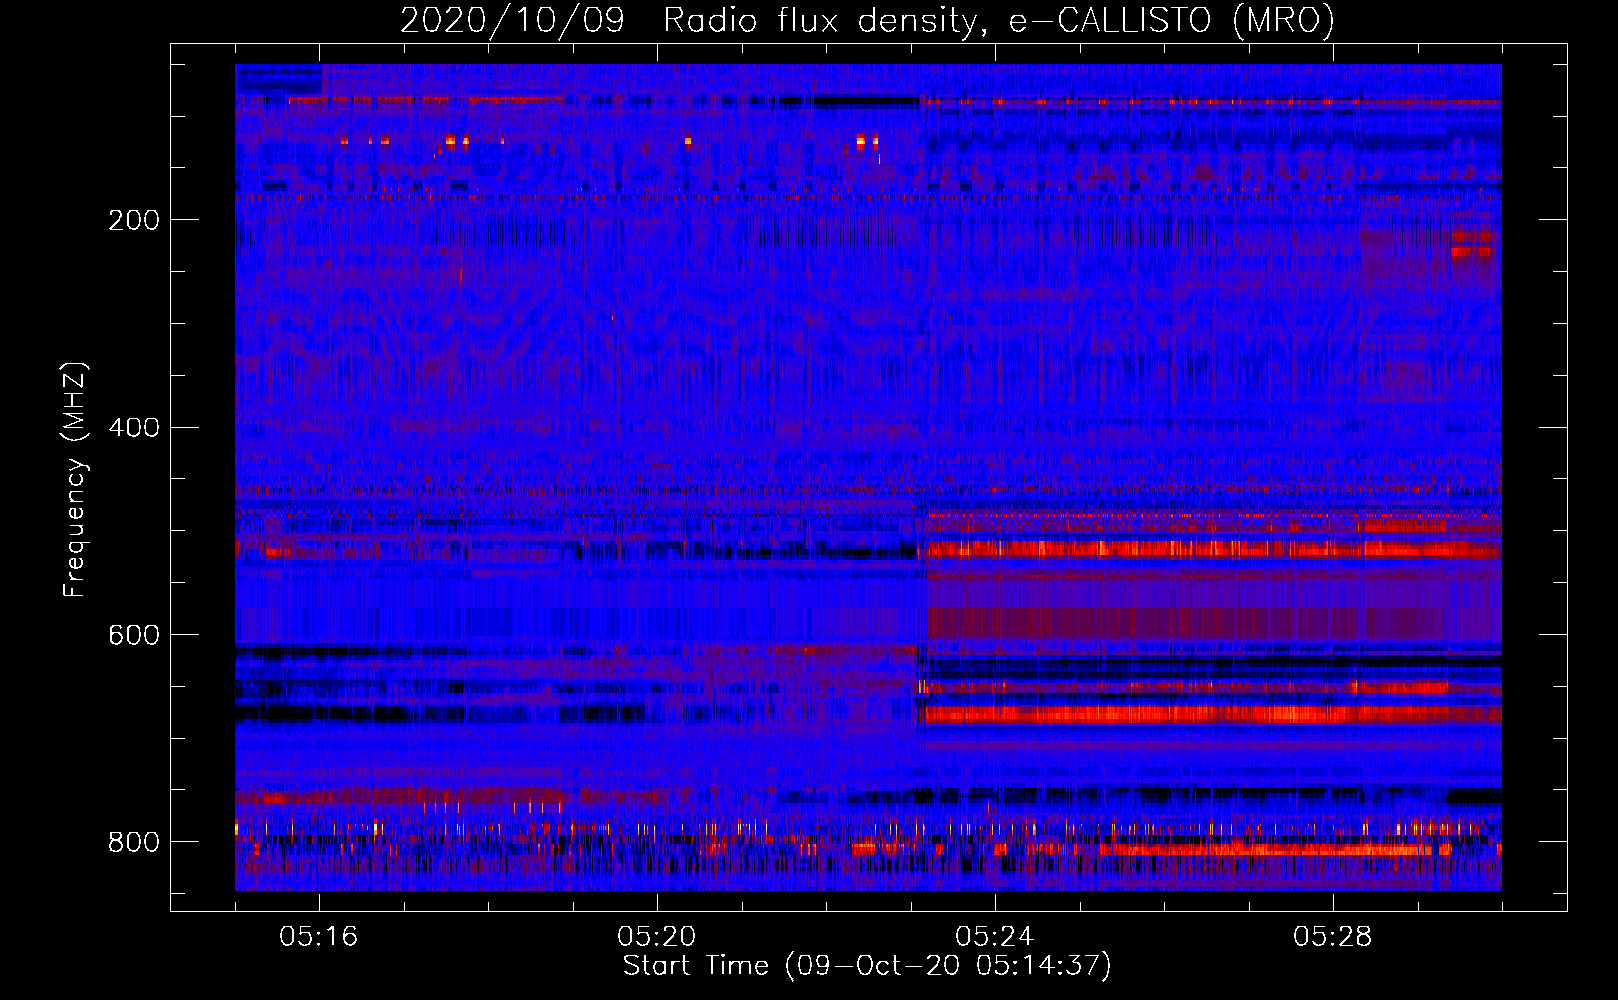Click the 800 frequency tick label
Screen dimensions: 1618x1000
pos(134,842)
